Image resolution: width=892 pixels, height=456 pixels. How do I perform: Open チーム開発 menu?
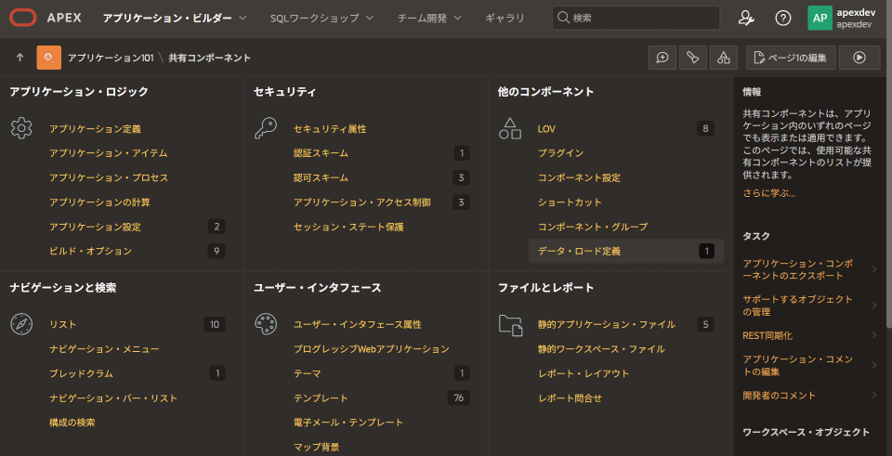click(x=422, y=18)
